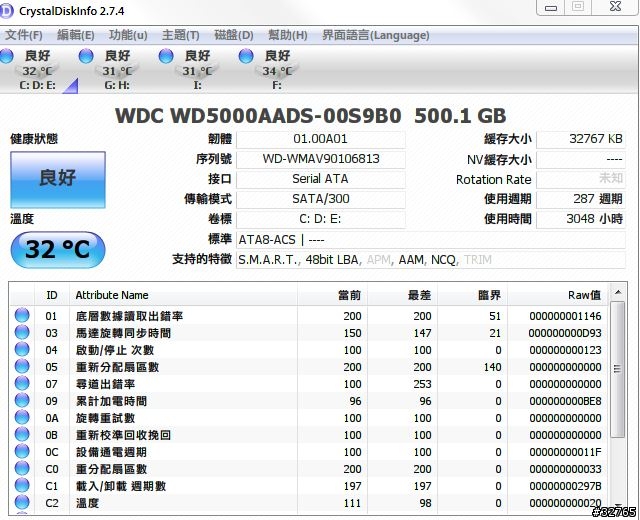Image resolution: width=640 pixels, height=520 pixels.
Task: Click the 最差 column header
Action: (402, 295)
